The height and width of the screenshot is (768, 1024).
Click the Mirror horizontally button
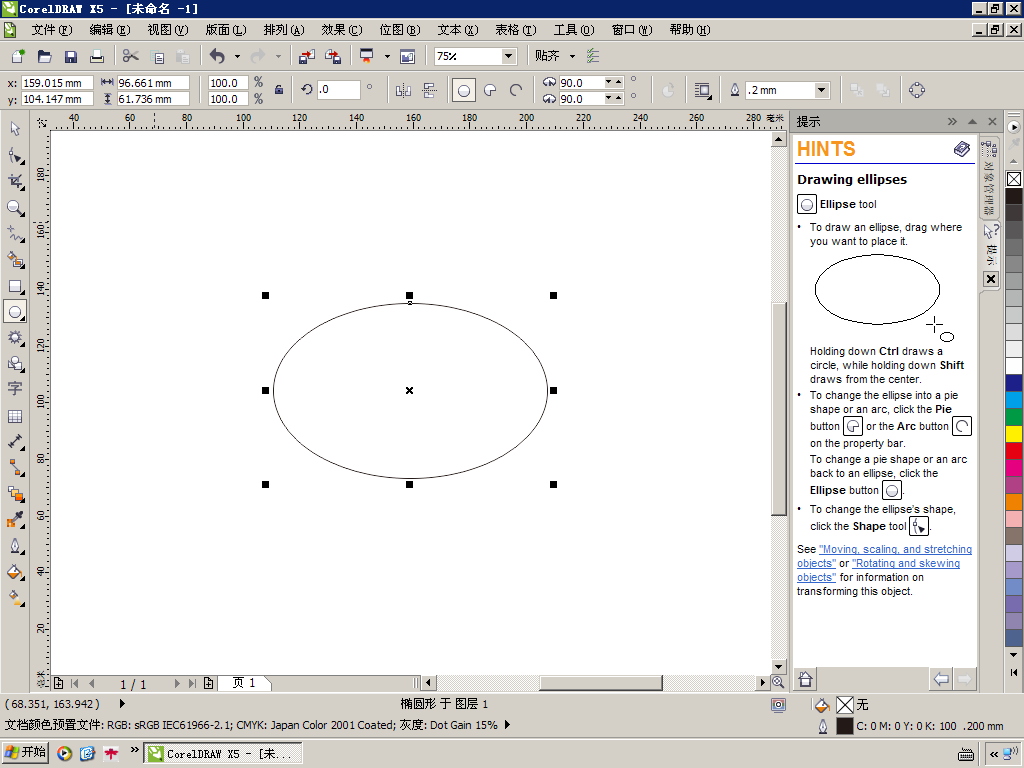pyautogui.click(x=403, y=90)
